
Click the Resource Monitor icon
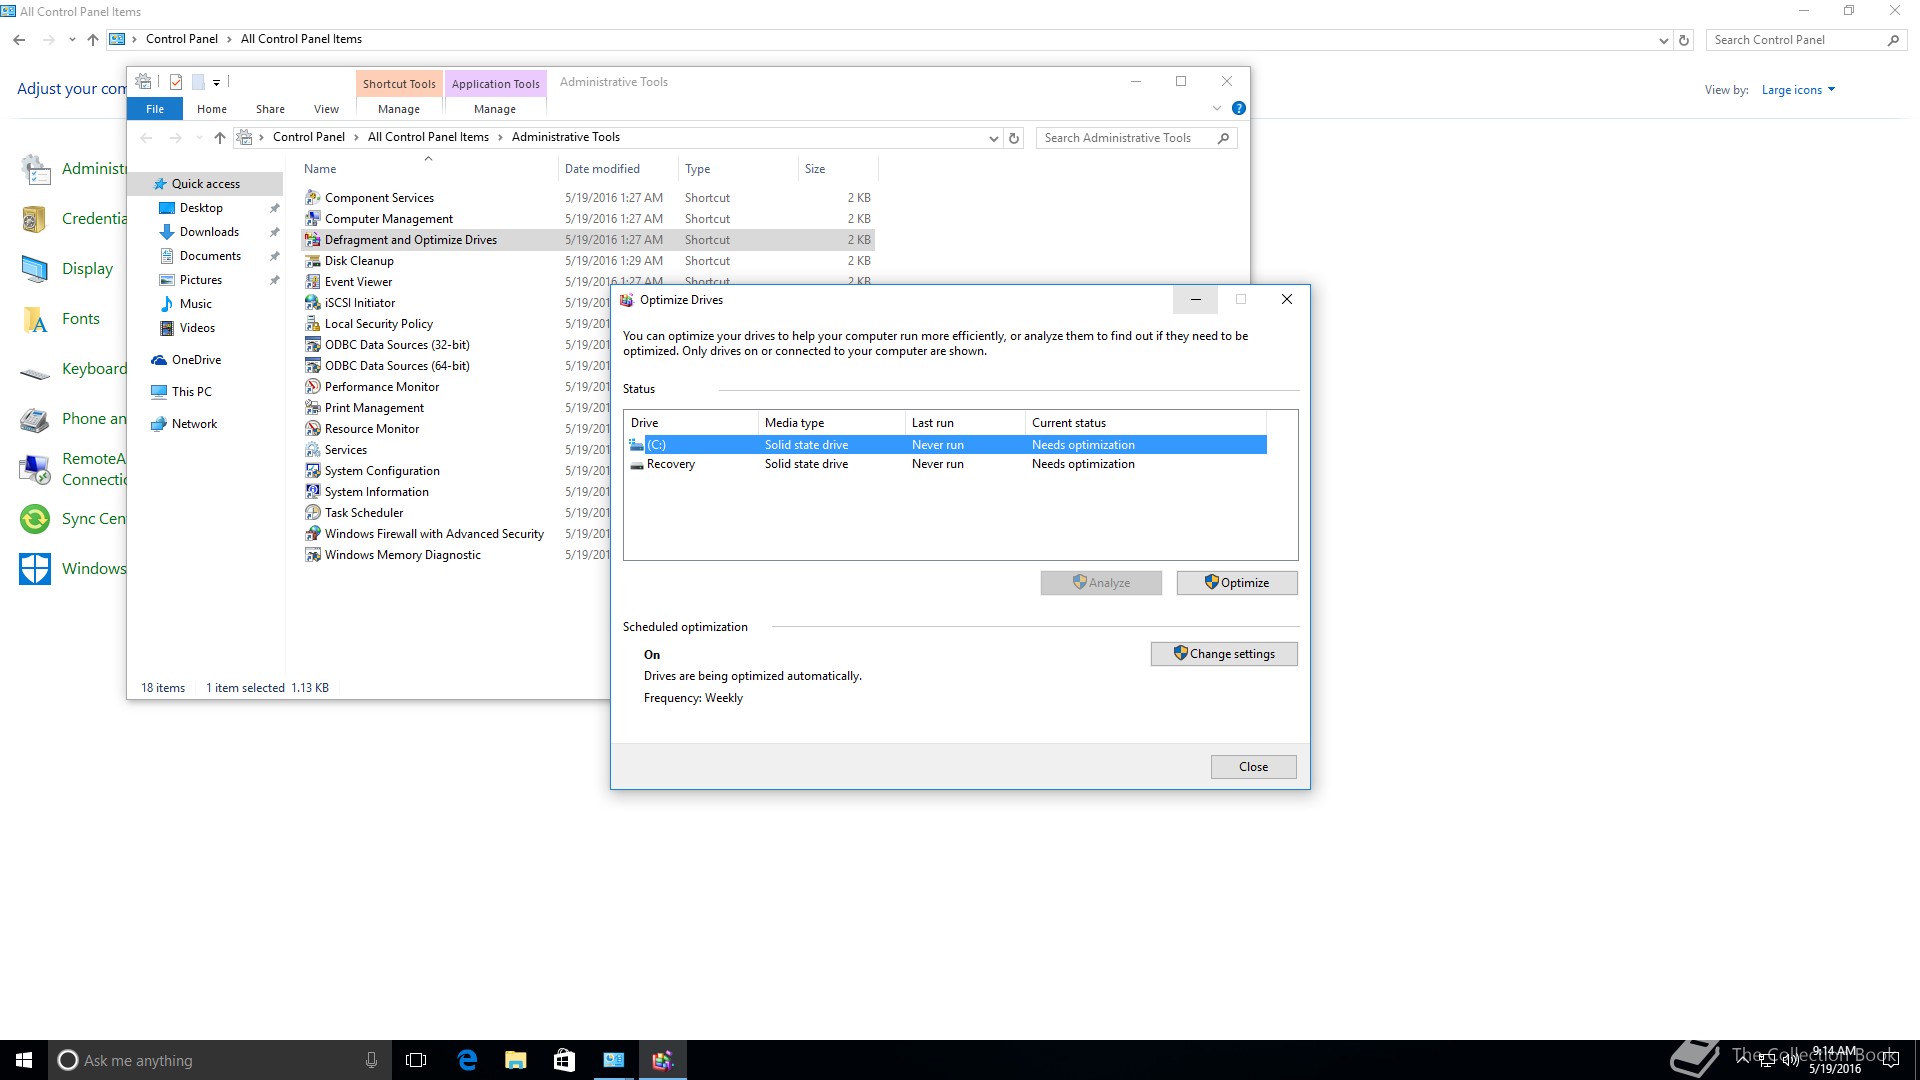pos(313,429)
